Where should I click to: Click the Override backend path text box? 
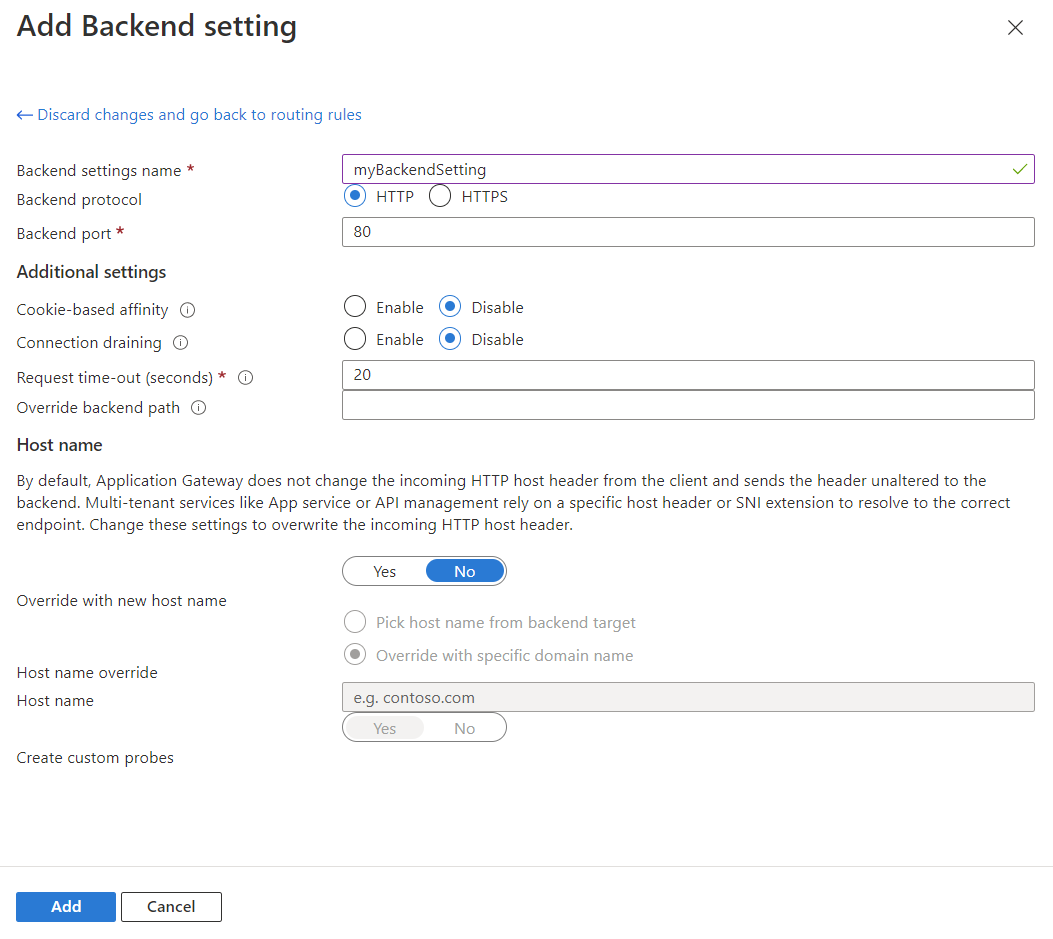pos(688,405)
